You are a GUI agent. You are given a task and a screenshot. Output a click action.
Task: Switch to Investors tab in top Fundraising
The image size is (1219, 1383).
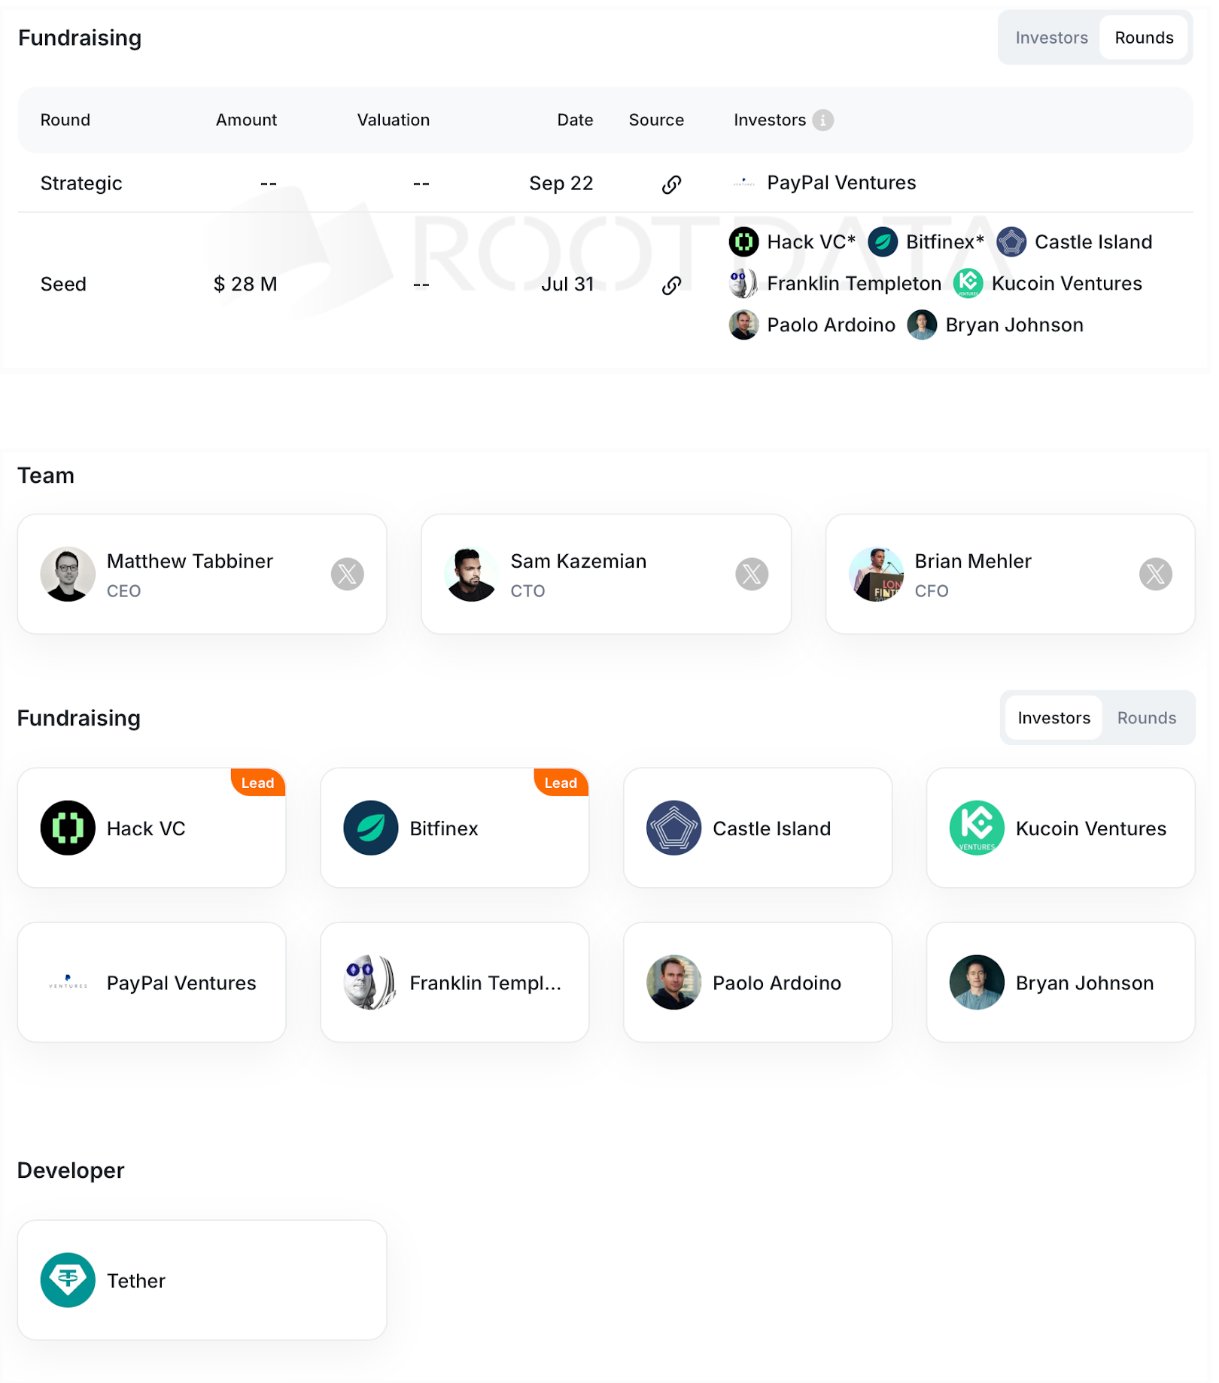click(x=1051, y=38)
